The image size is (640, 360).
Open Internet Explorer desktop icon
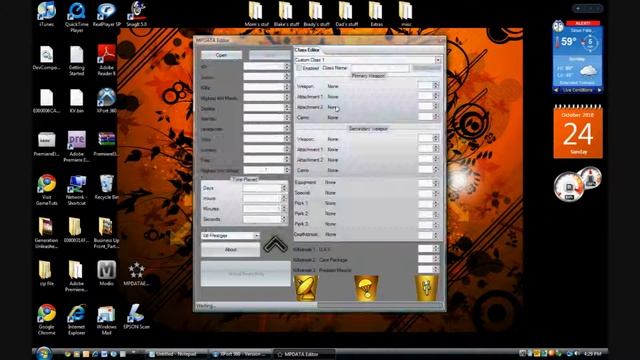coord(76,320)
